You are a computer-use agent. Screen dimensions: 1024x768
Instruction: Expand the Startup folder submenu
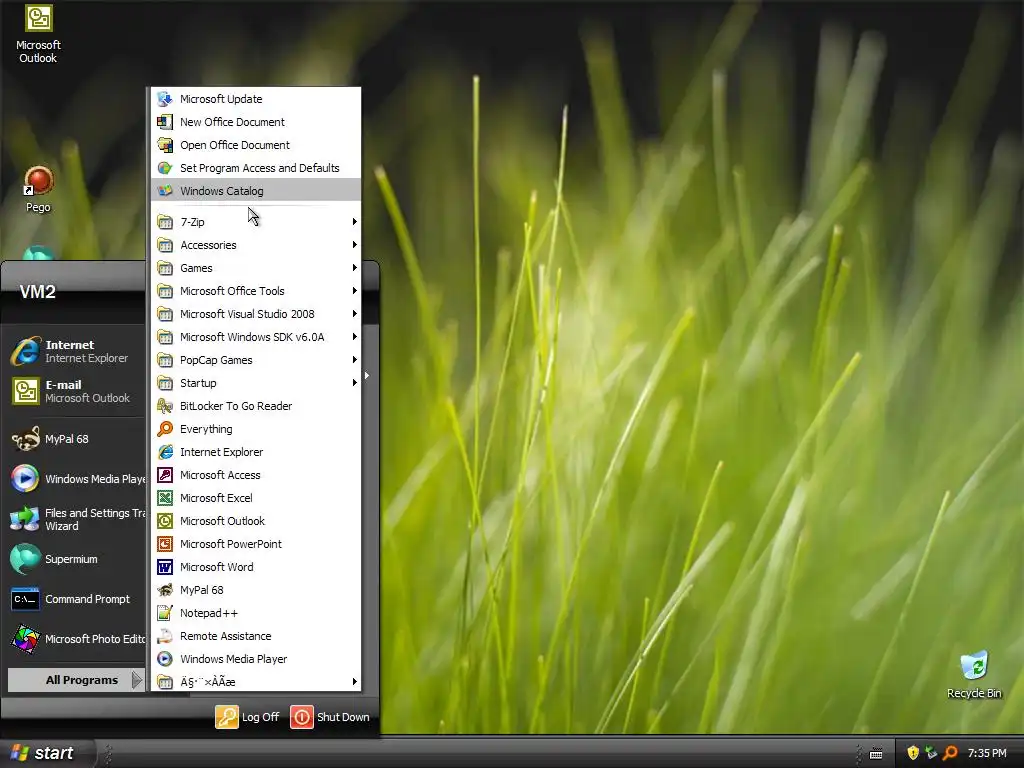click(x=256, y=383)
